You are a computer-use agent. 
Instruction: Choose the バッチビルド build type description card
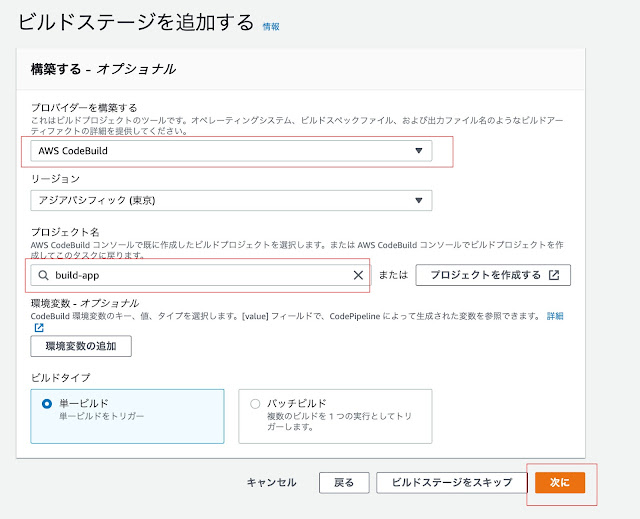[x=335, y=416]
